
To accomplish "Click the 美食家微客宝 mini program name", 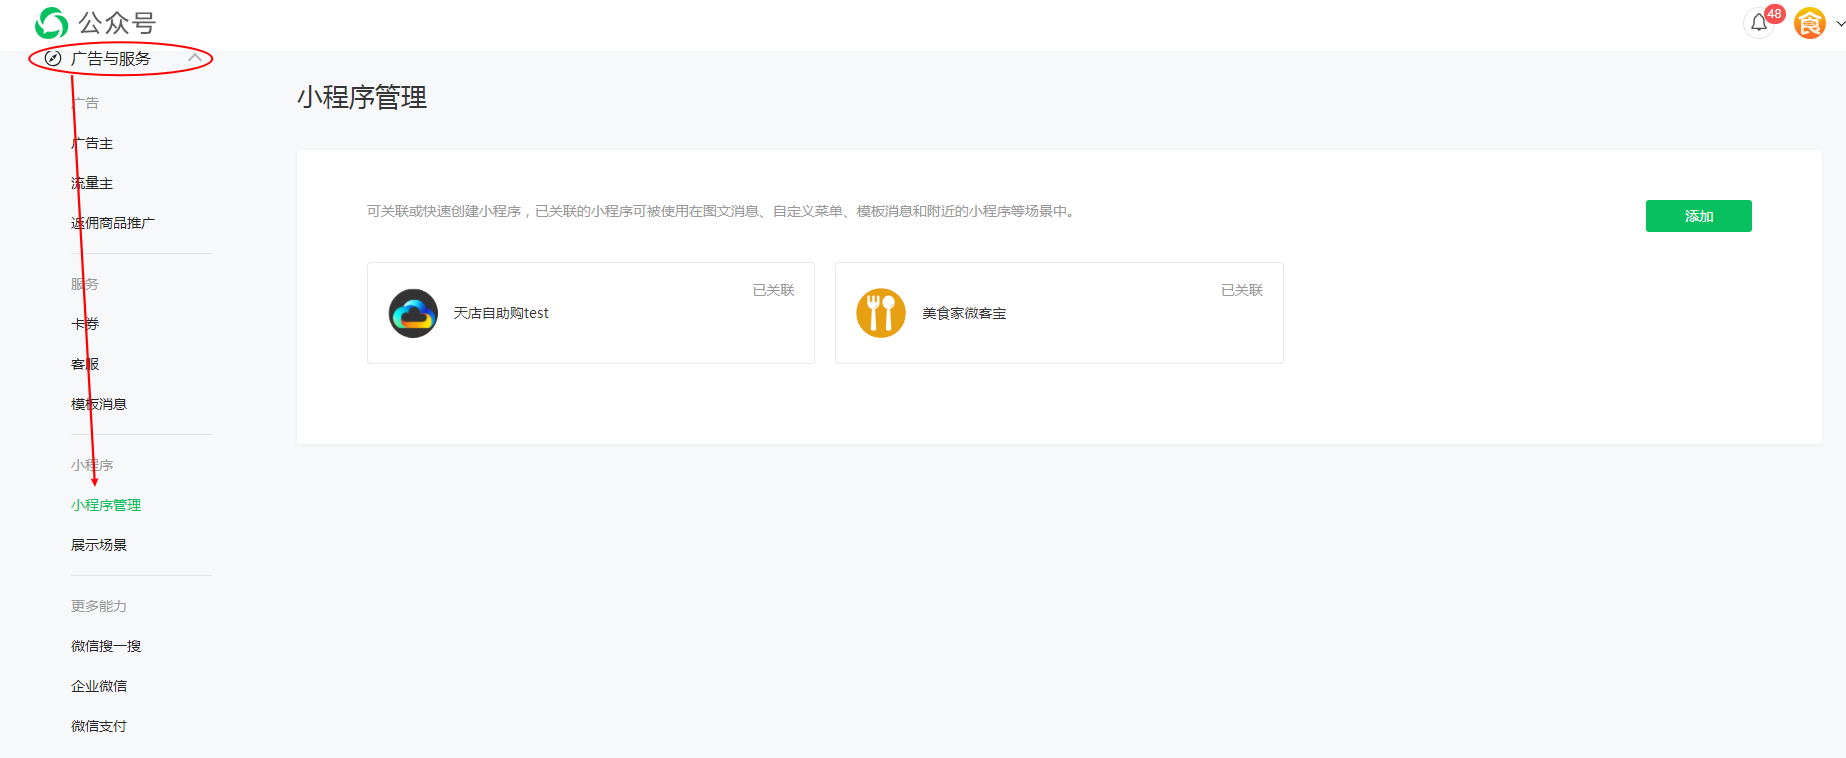I will tap(964, 313).
